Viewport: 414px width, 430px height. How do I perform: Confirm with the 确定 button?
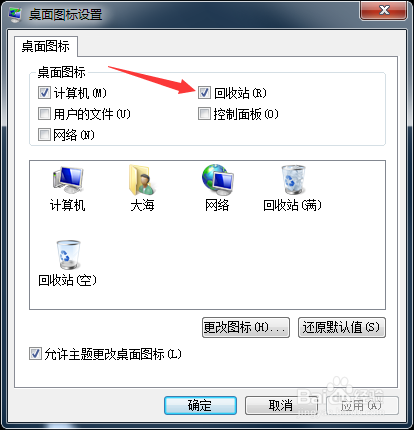pos(200,405)
